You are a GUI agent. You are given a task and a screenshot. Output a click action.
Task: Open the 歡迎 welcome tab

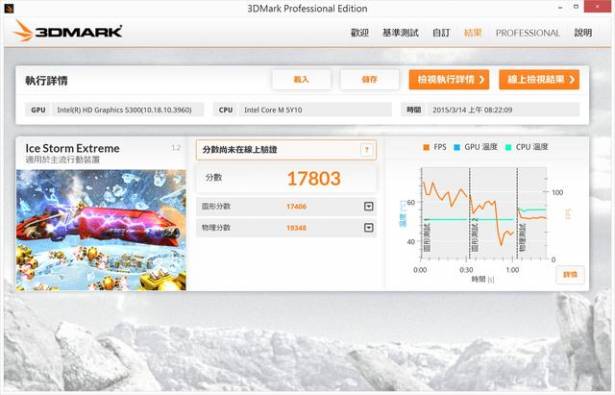[x=359, y=33]
